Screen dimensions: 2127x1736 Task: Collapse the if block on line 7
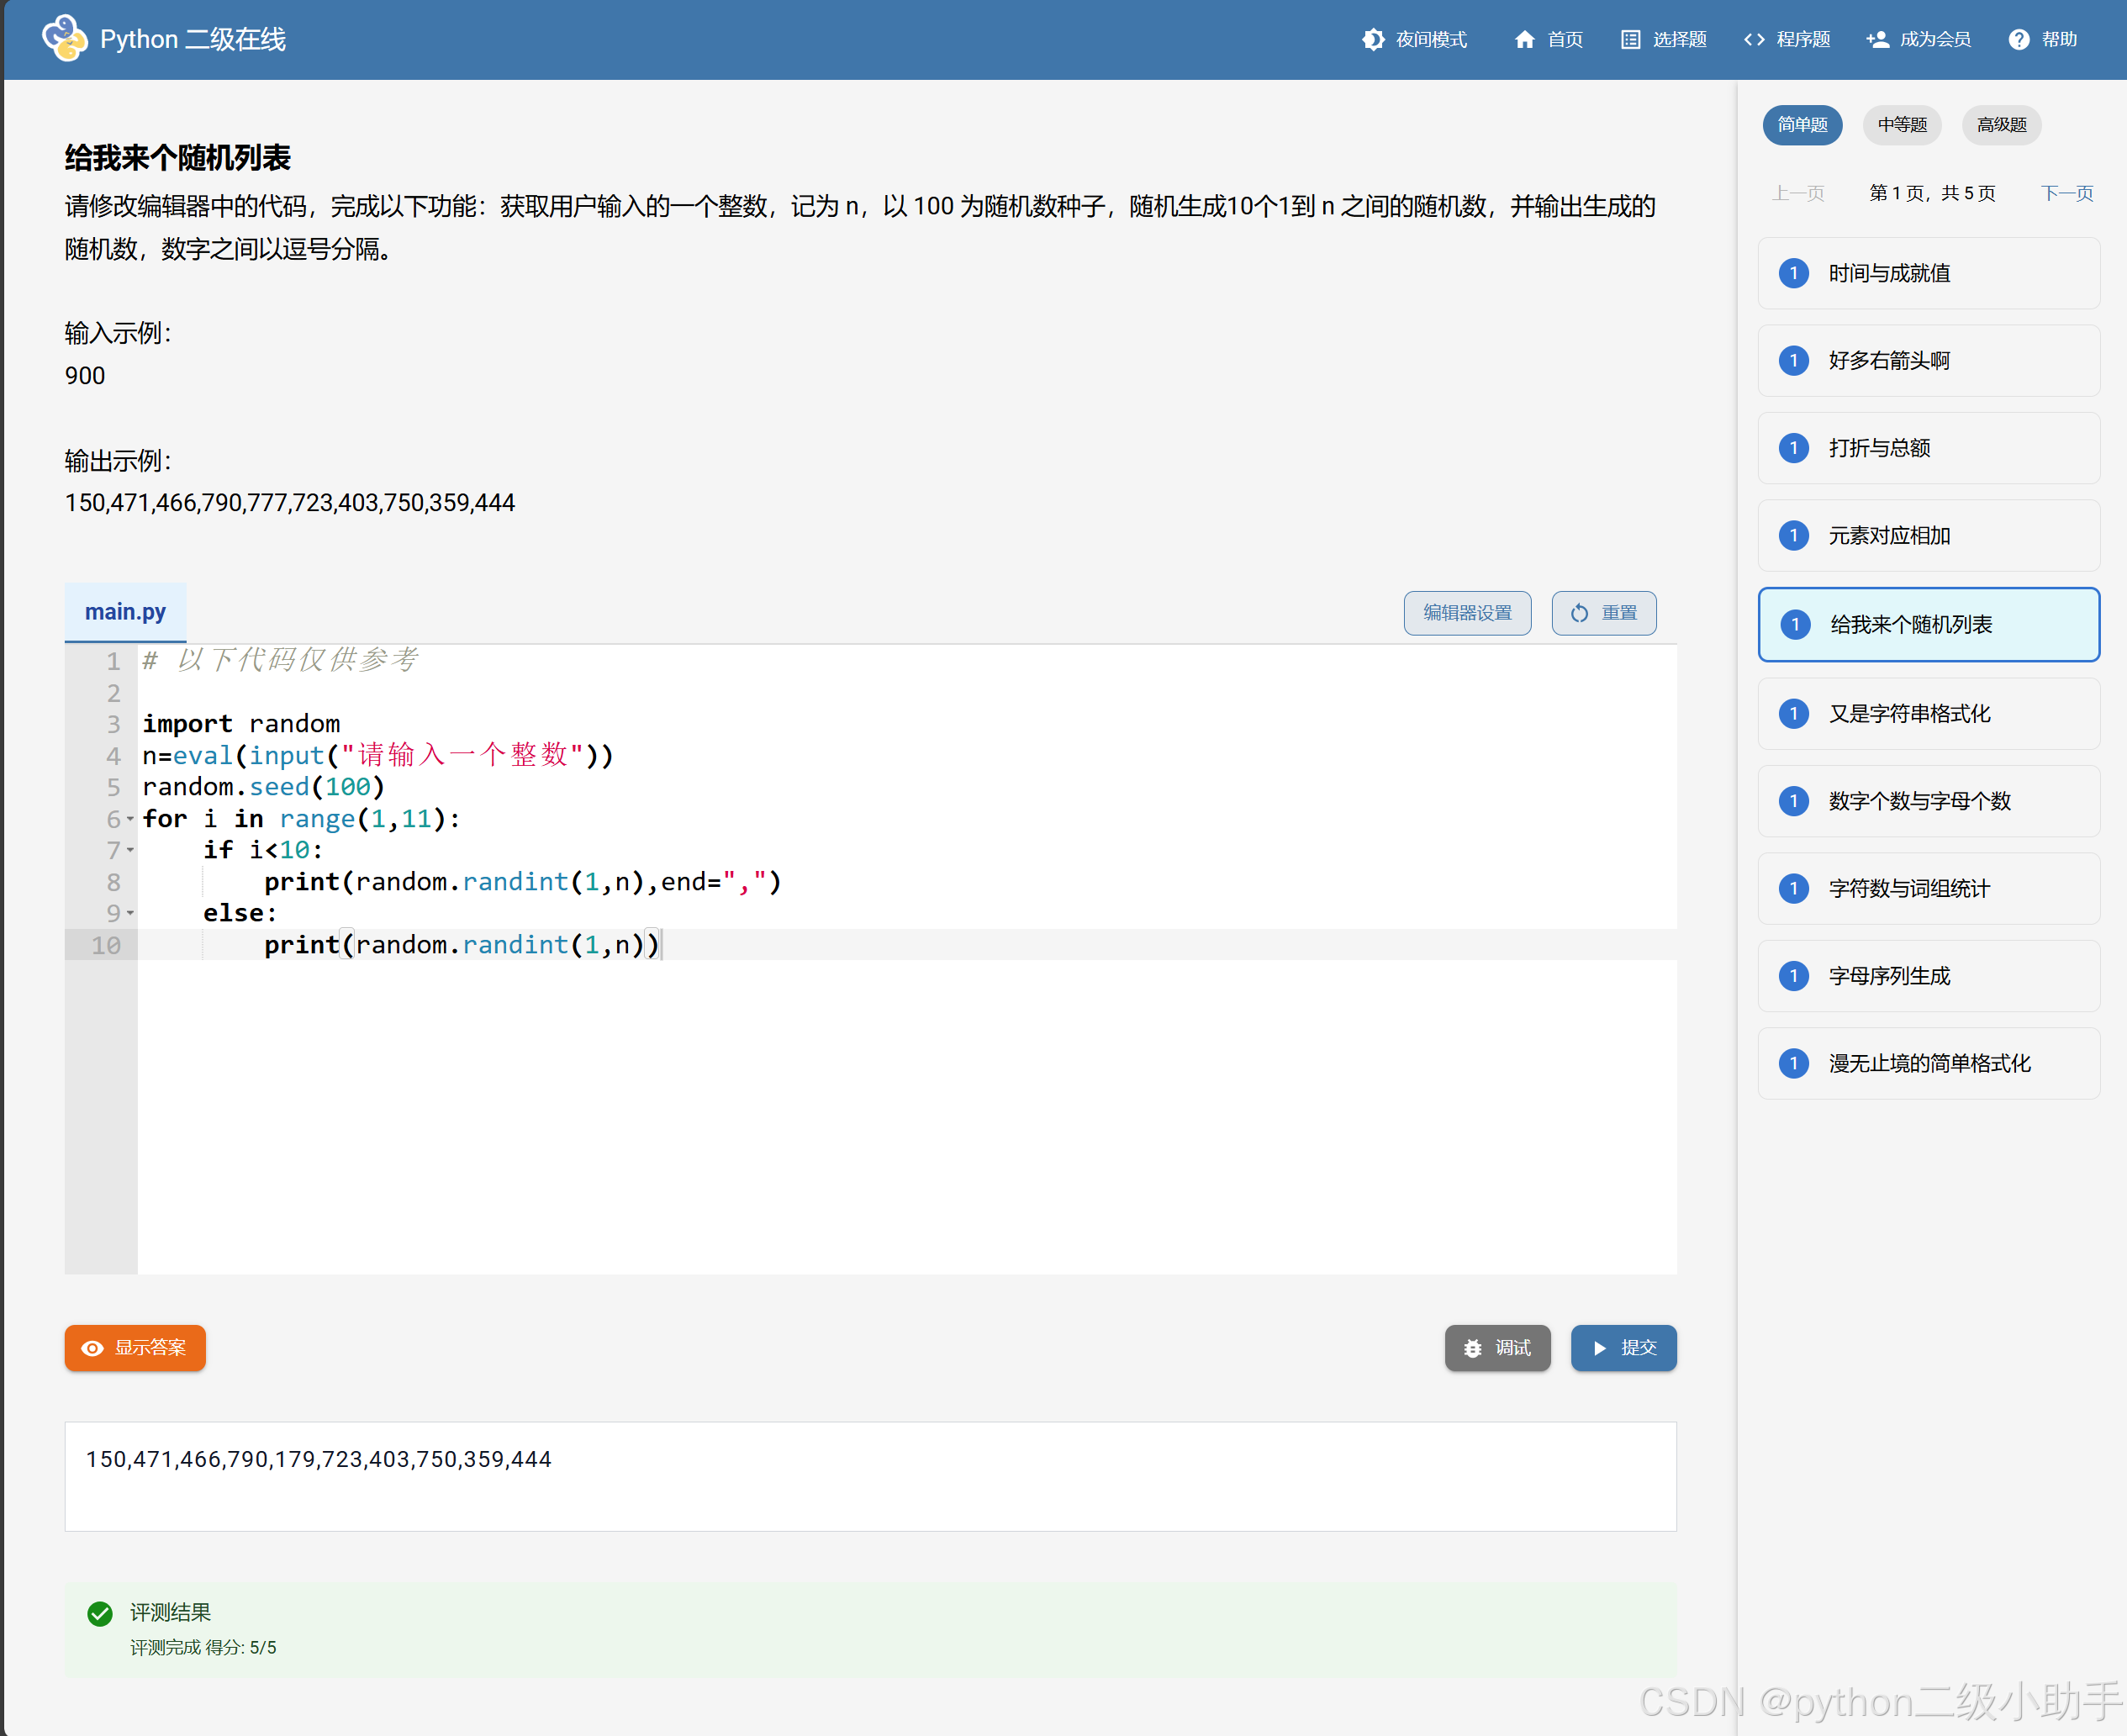click(x=130, y=850)
